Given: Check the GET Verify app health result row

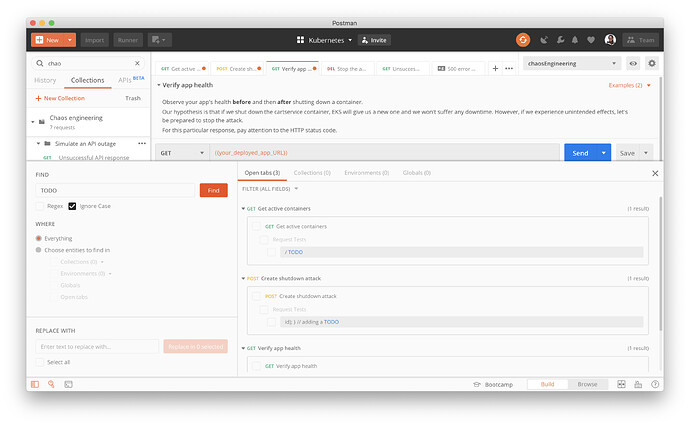Looking at the screenshot, I should coord(256,366).
